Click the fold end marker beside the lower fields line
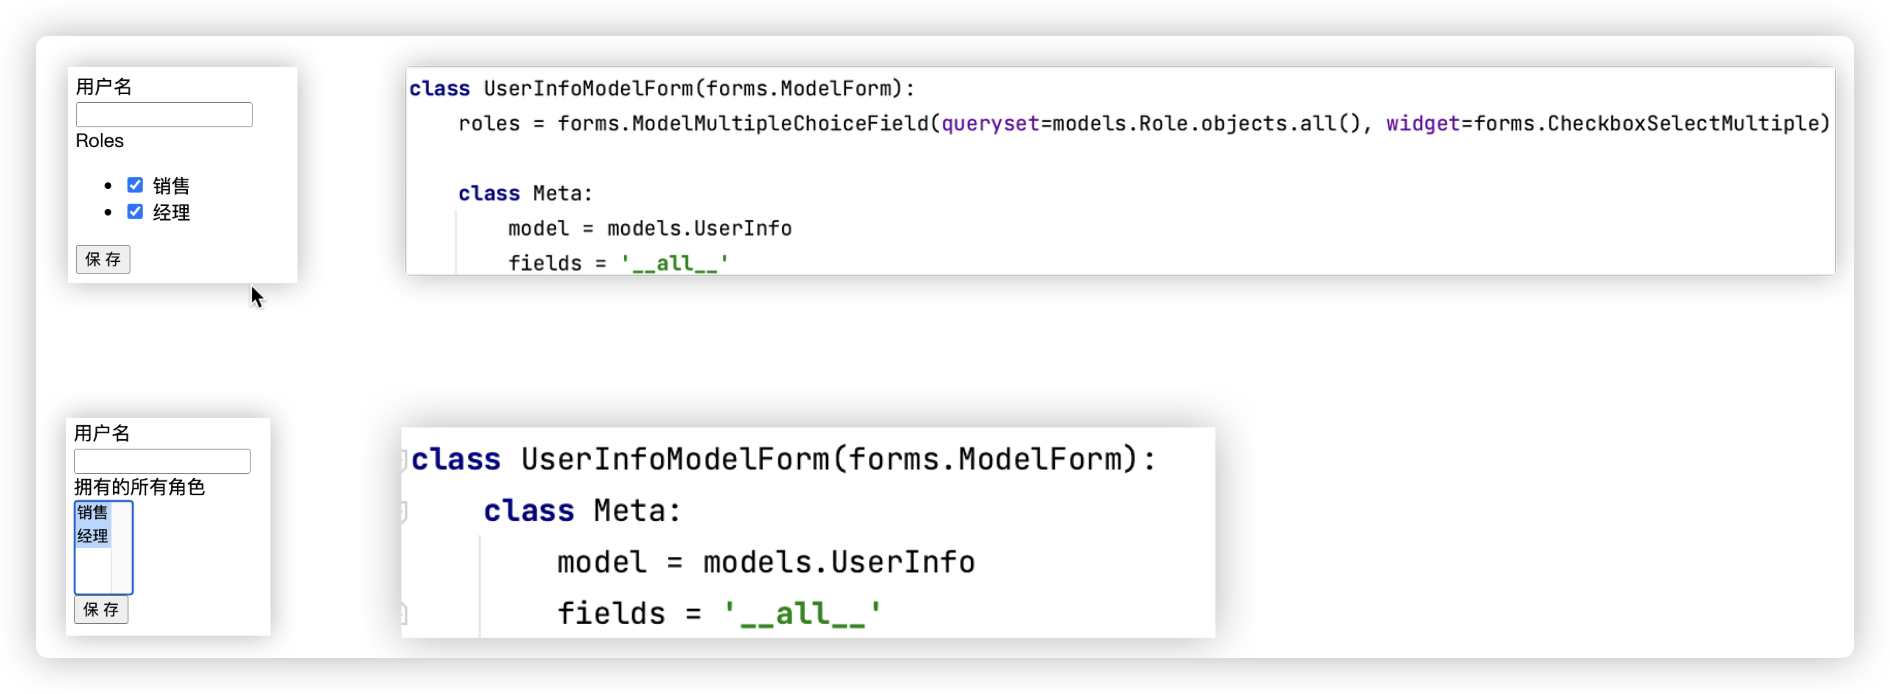 403,613
